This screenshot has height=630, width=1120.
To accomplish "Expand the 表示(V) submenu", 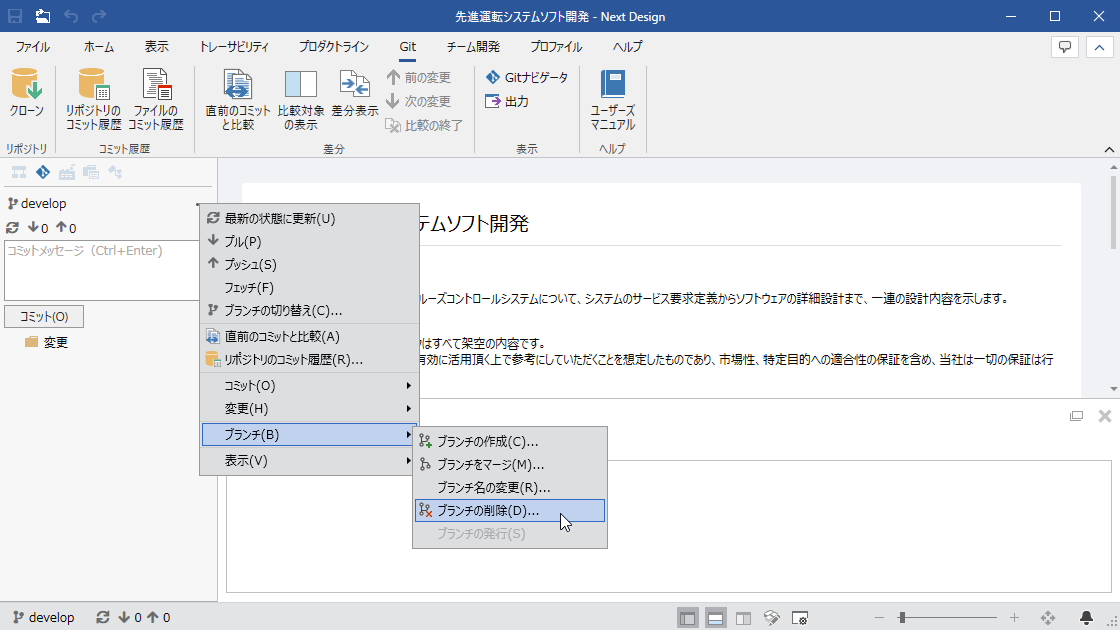I will [x=309, y=461].
